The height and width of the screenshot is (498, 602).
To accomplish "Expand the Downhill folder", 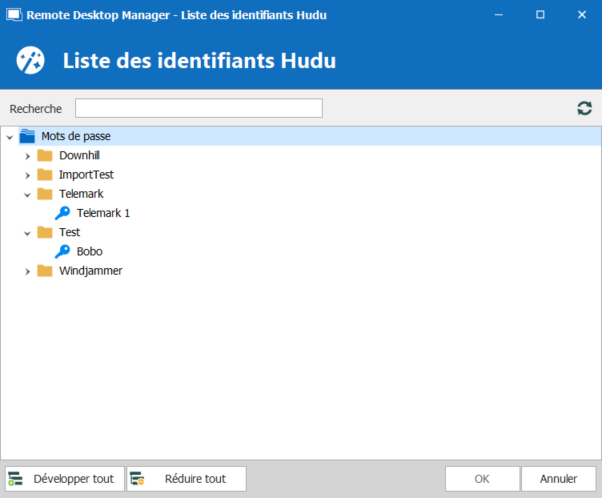I will [x=27, y=156].
